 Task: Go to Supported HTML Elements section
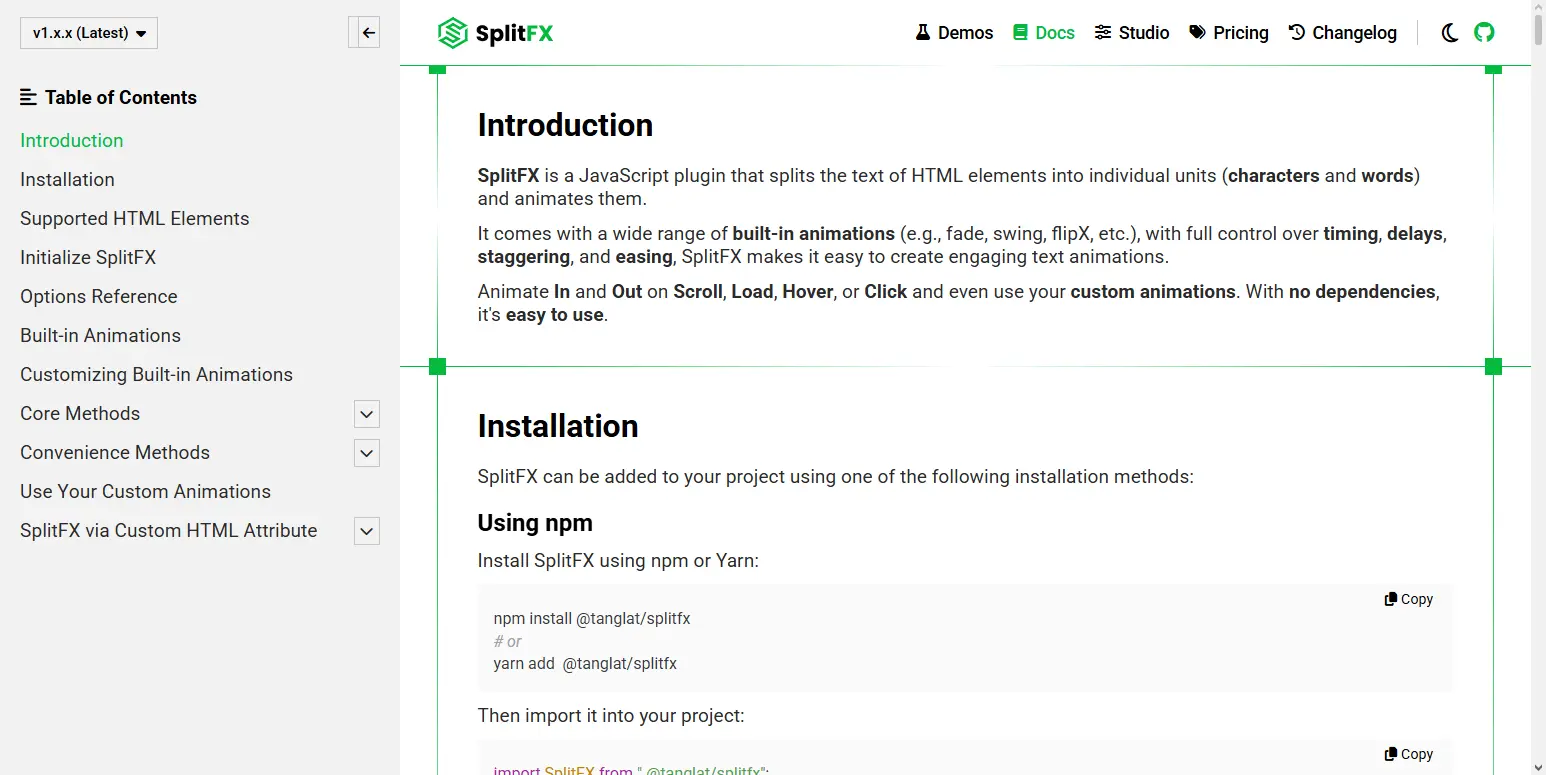tap(135, 219)
